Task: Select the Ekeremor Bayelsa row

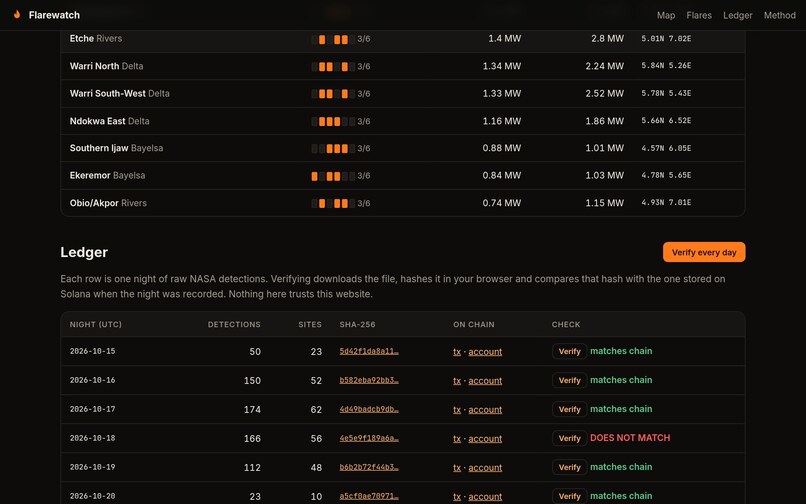Action: (x=402, y=175)
